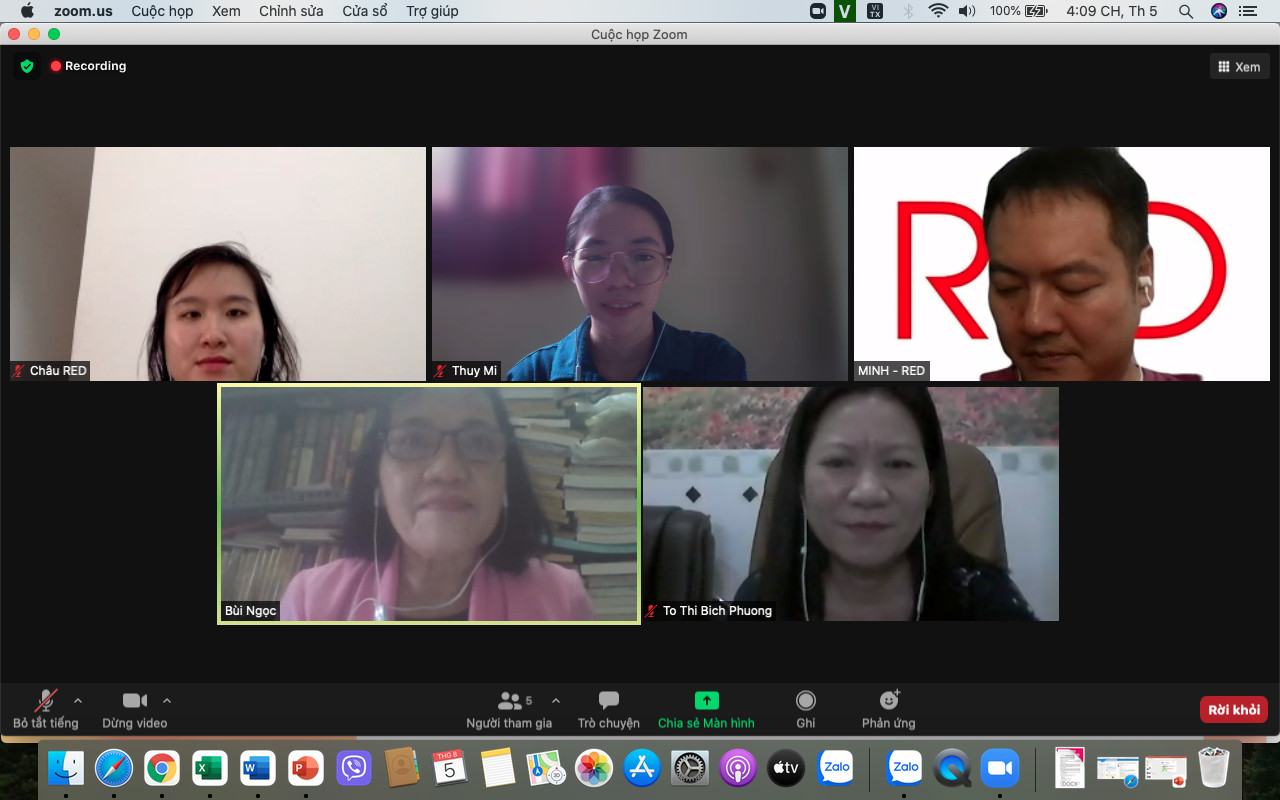
Task: Click Wi-Fi icon in menu bar
Action: [x=937, y=11]
